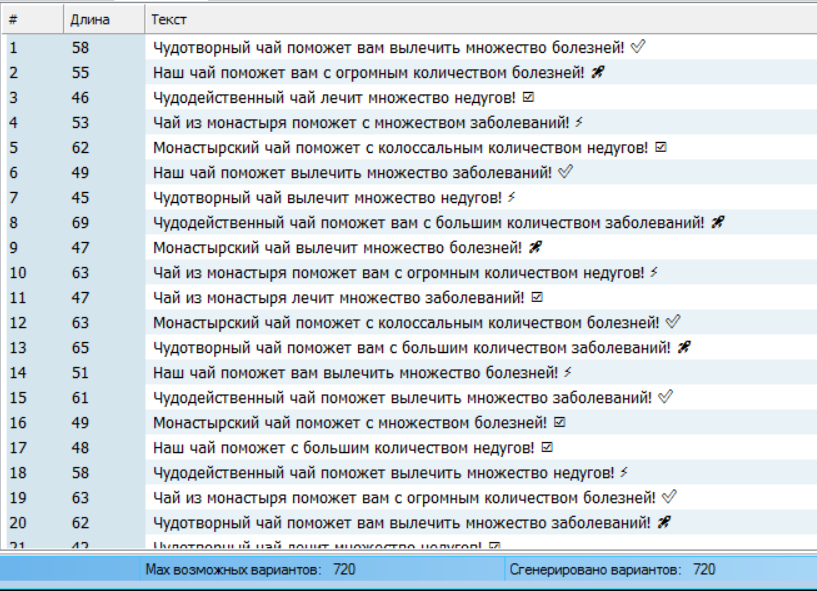Click length value 51 in row 14
817x591 pixels.
point(80,373)
